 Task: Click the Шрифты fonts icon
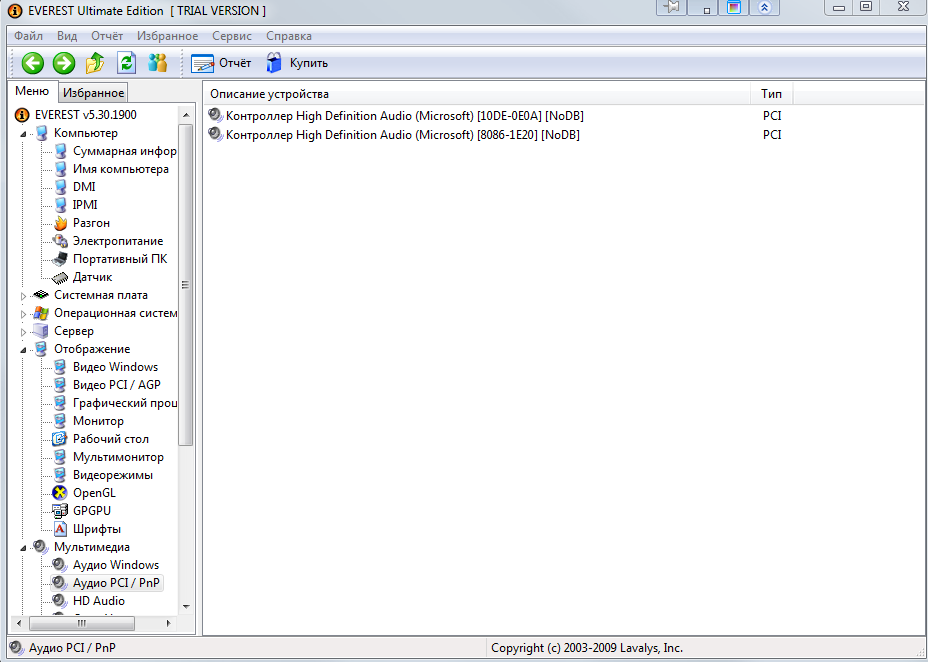click(60, 529)
